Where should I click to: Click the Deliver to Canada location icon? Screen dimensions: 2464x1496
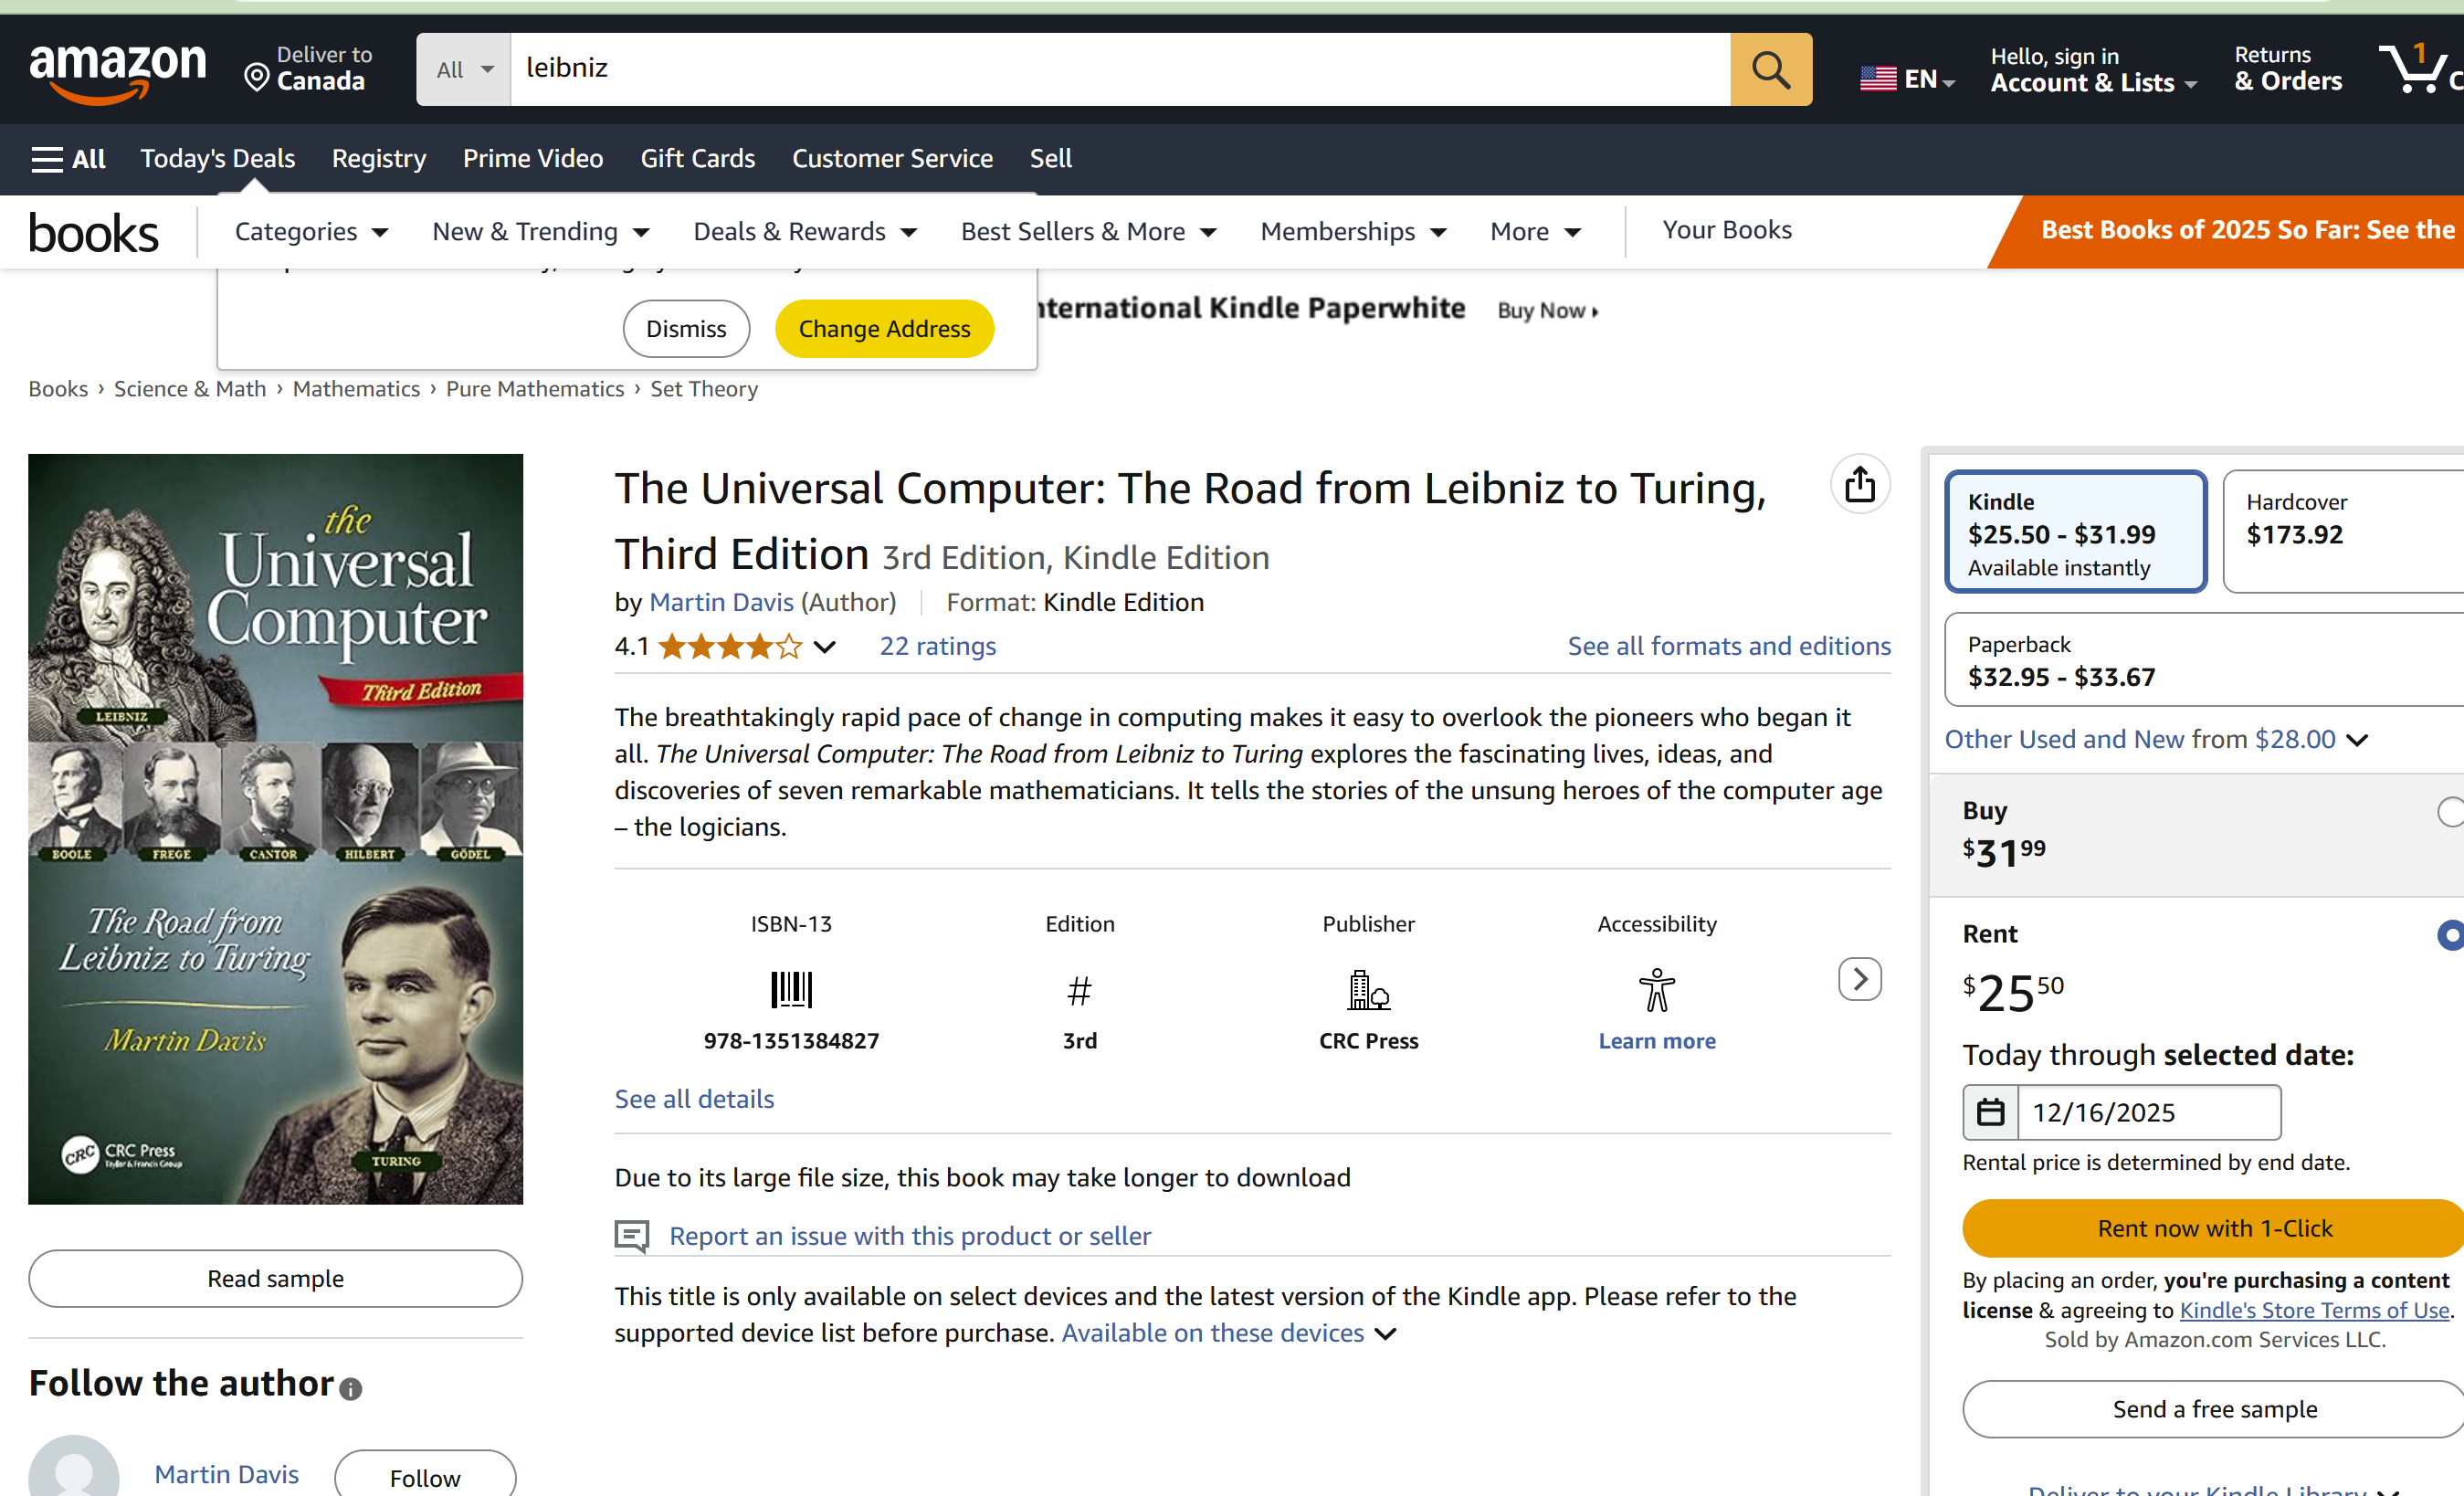click(257, 77)
